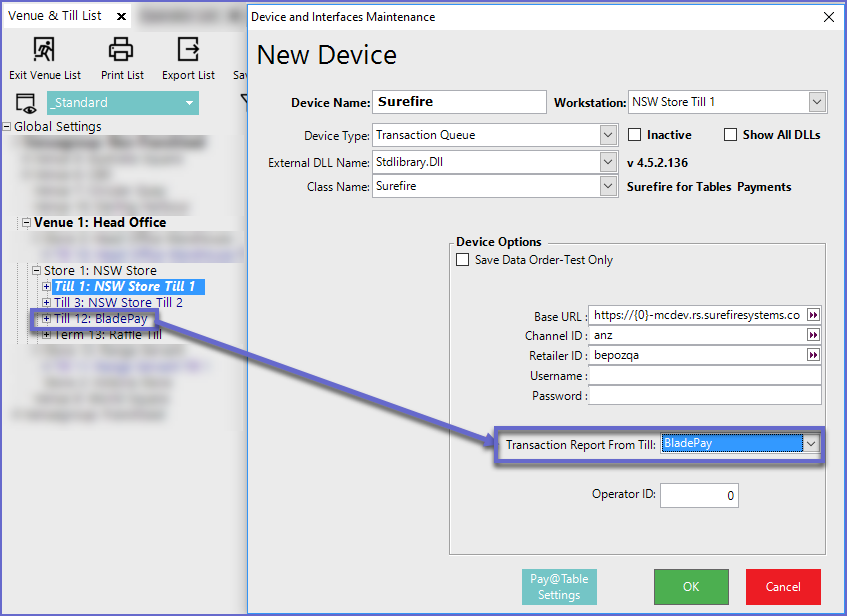Click the Export List icon

[188, 49]
